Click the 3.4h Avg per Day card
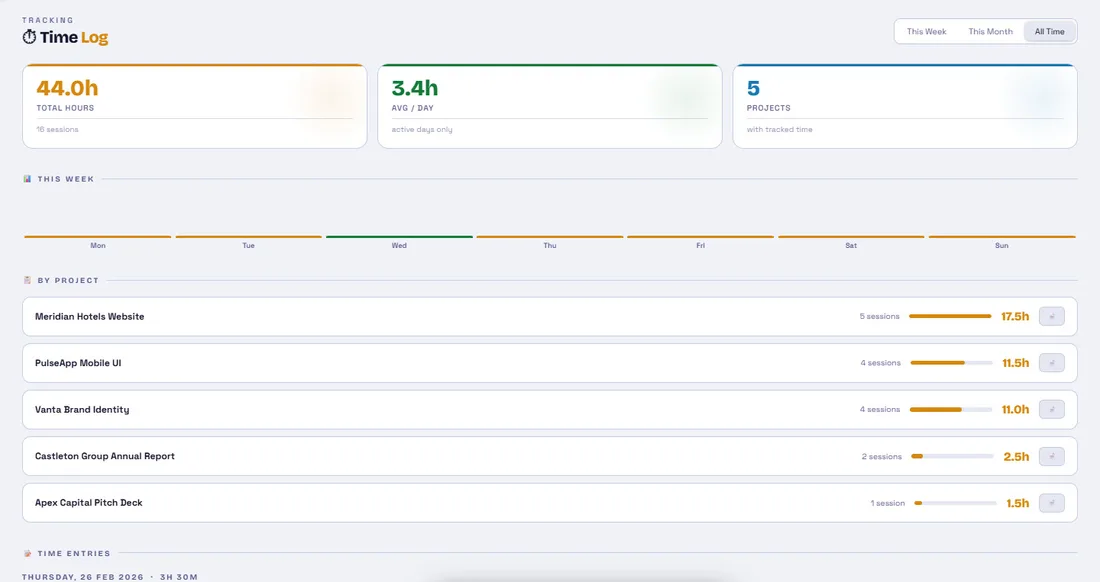The image size is (1100, 582). (550, 105)
